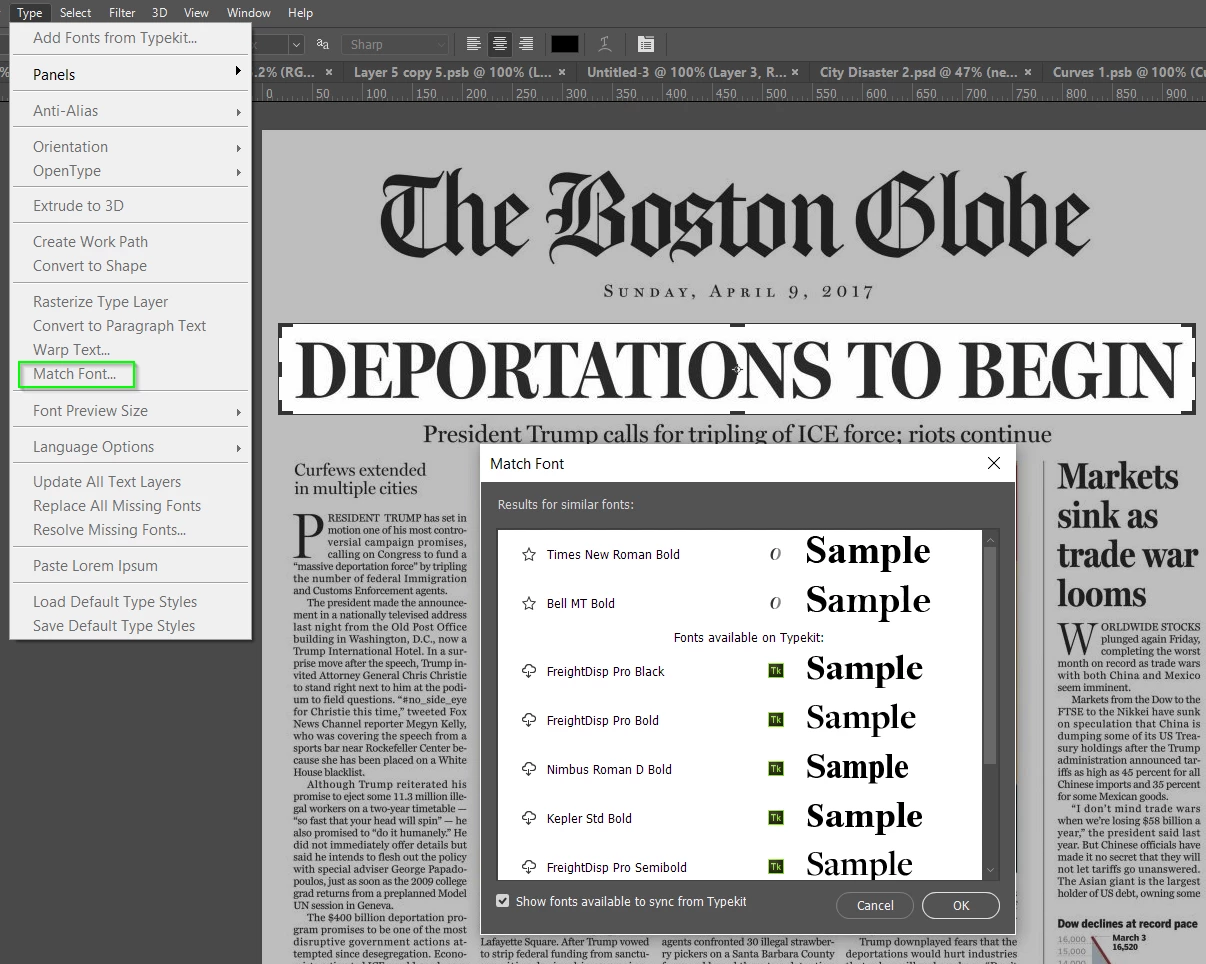Image resolution: width=1206 pixels, height=964 pixels.
Task: Click the Match Font results scrollbar
Action: tap(990, 655)
